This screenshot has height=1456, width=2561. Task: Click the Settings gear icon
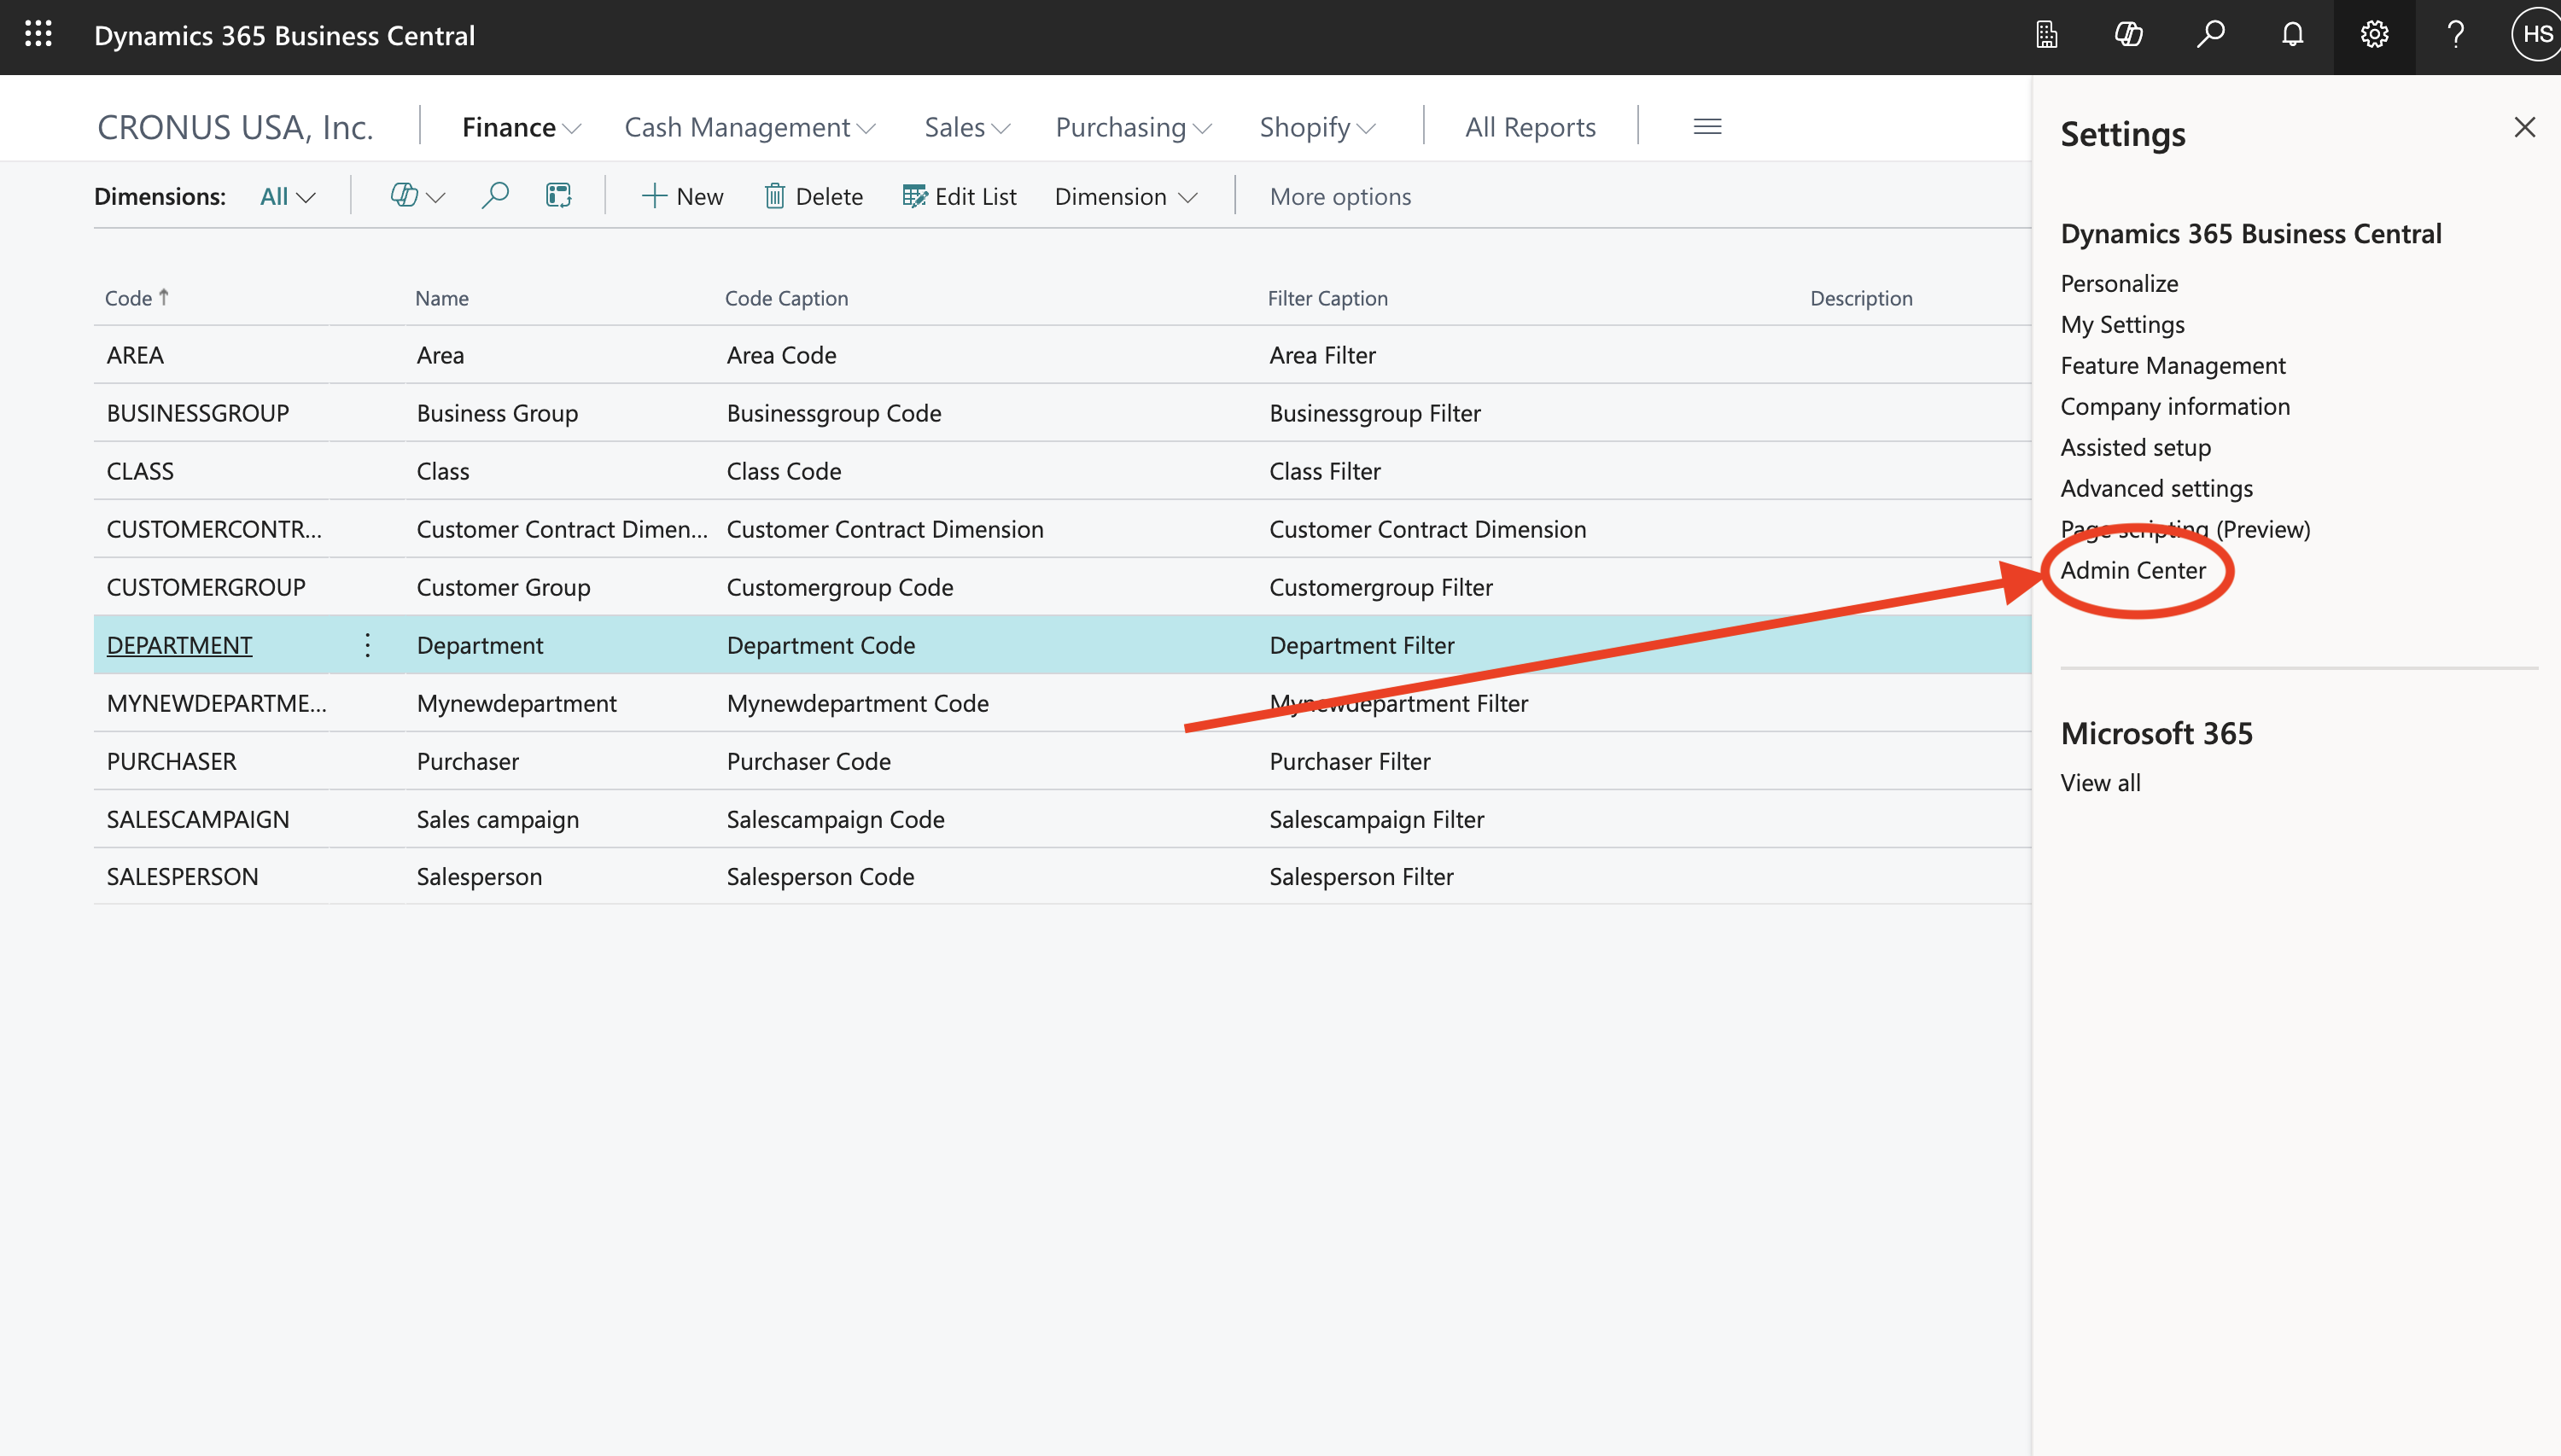tap(2374, 35)
